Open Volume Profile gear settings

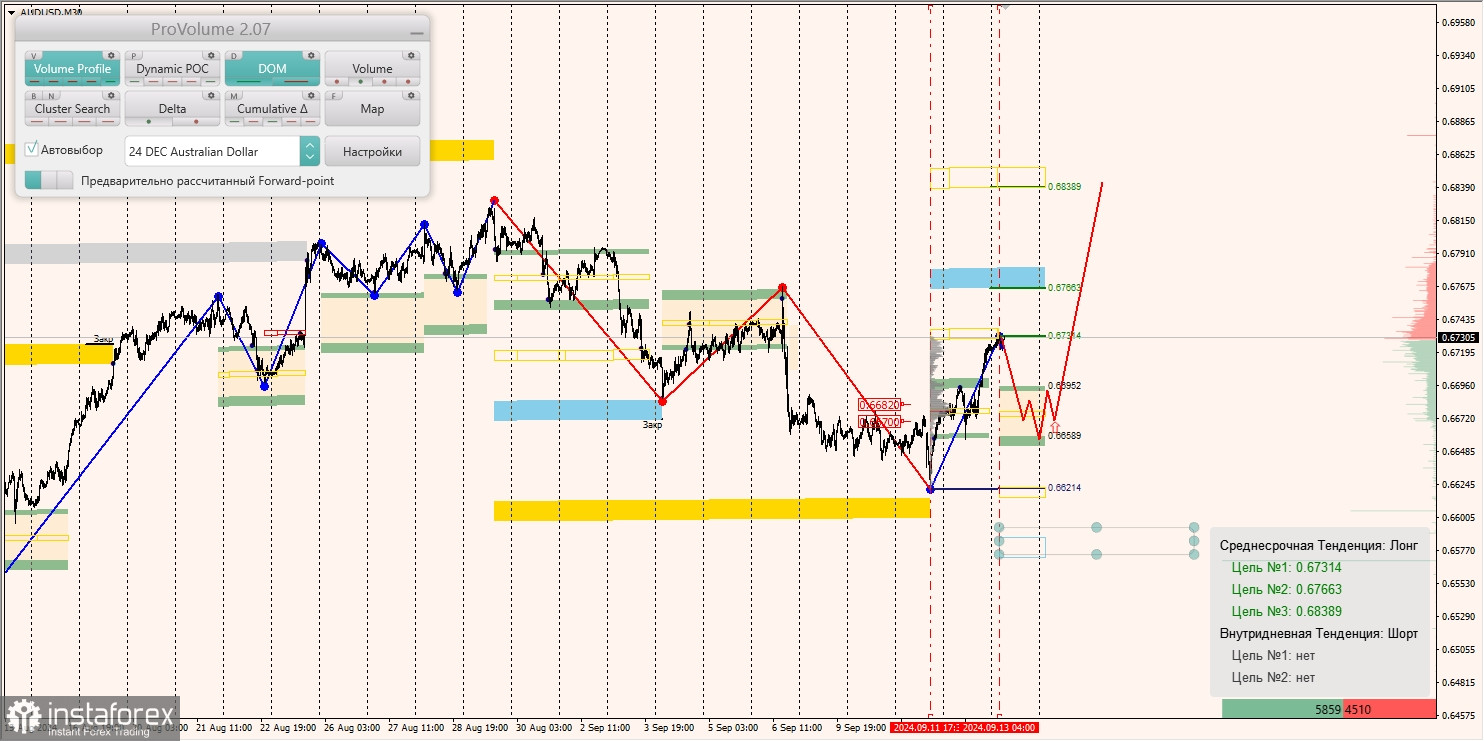click(x=111, y=56)
